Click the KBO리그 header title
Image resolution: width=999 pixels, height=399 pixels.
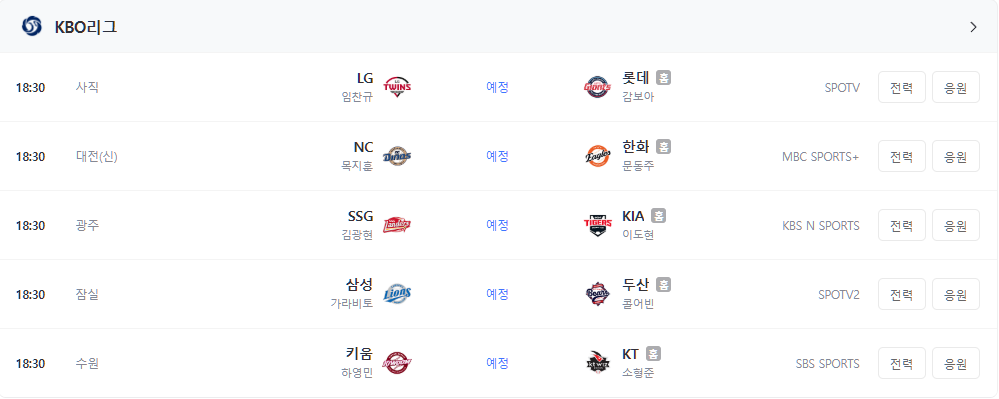86,27
